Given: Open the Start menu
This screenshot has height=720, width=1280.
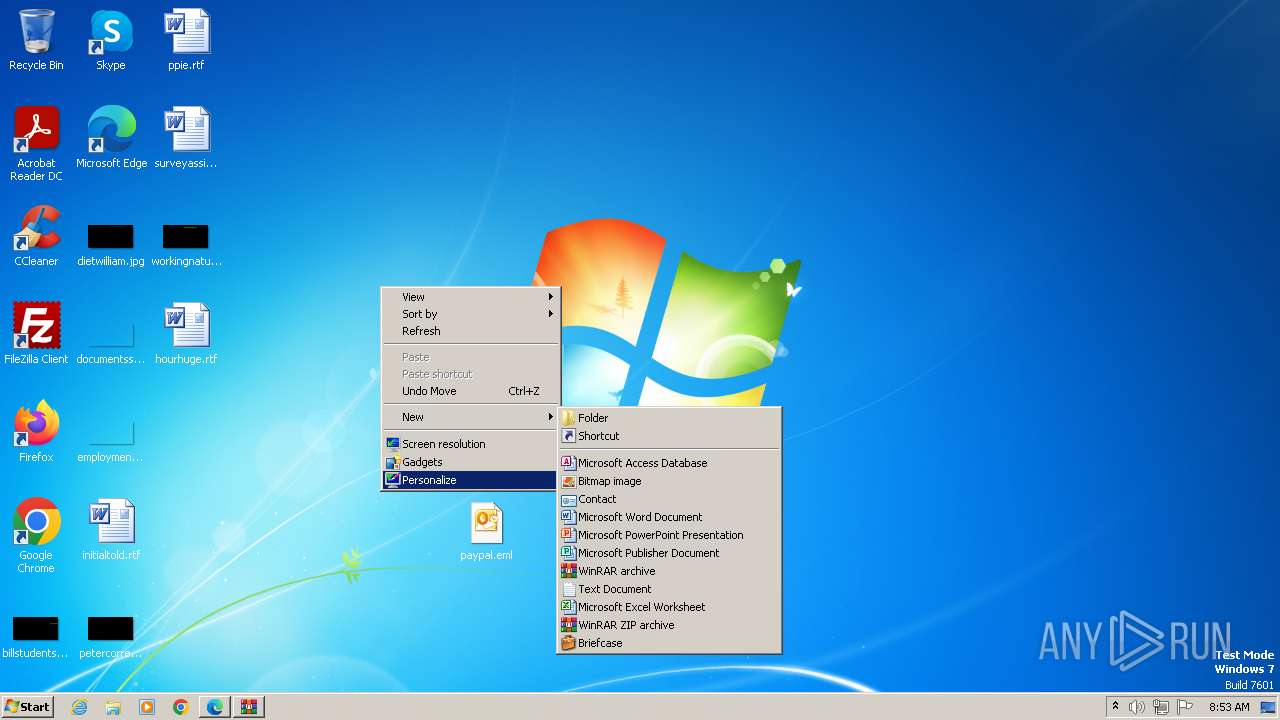Looking at the screenshot, I should pos(27,707).
